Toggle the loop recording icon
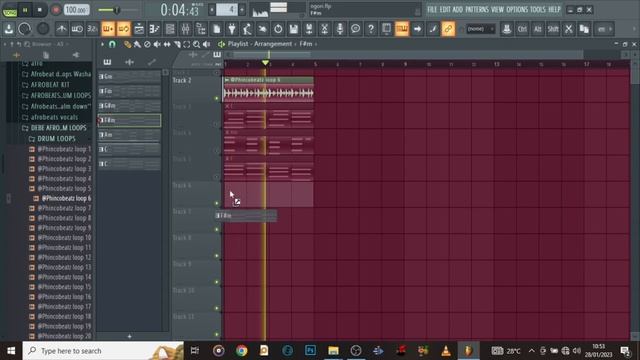 point(123,29)
